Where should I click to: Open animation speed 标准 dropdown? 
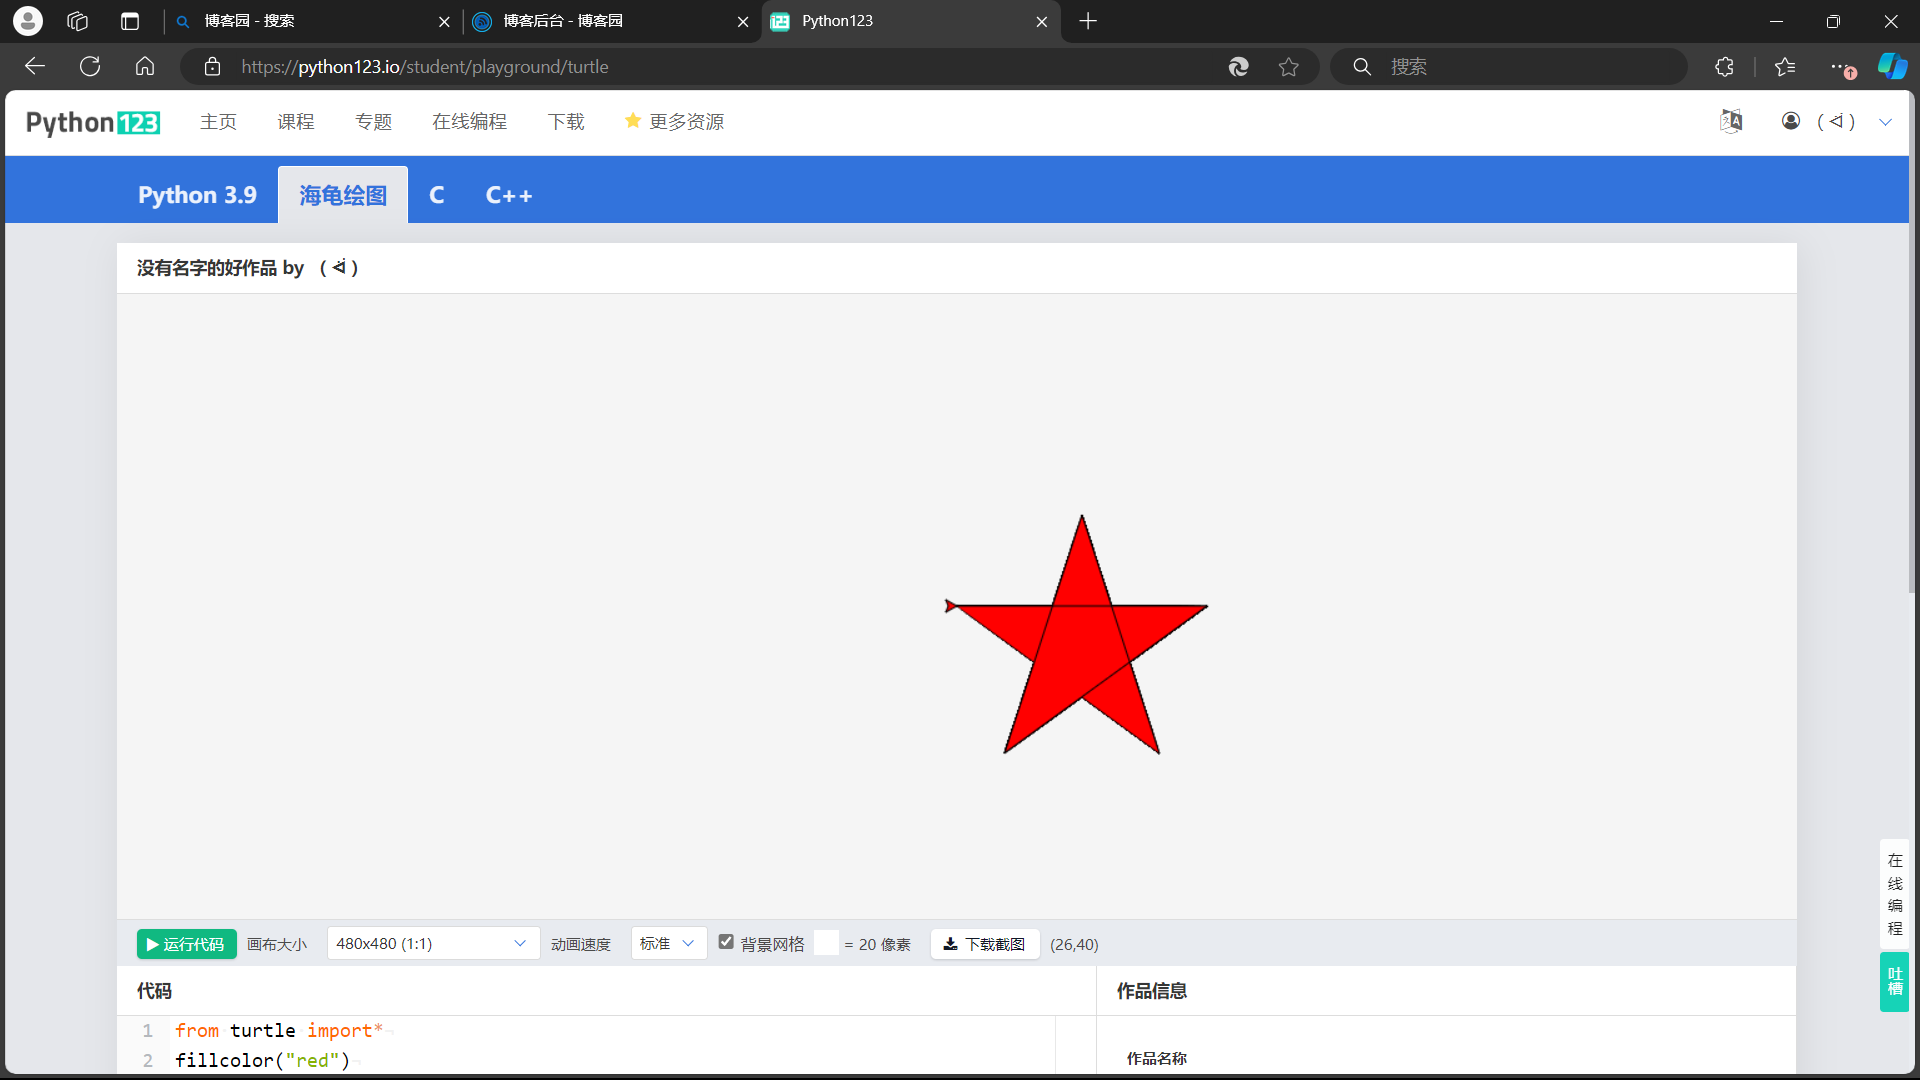tap(668, 944)
